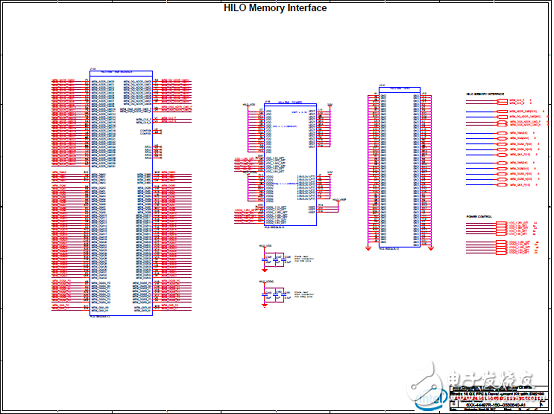Image resolution: width=554 pixels, height=414 pixels.
Task: Select the large left memory module symbol
Action: 121,193
